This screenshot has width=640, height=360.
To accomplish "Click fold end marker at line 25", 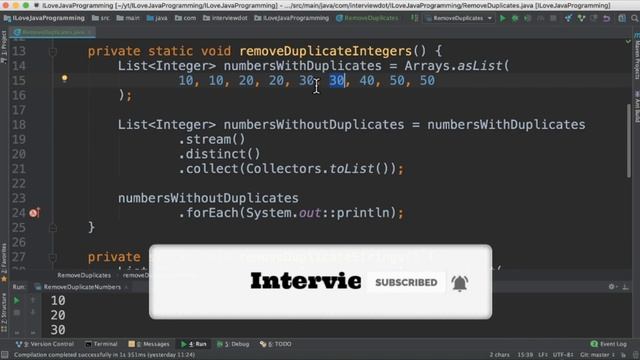I will (x=53, y=228).
